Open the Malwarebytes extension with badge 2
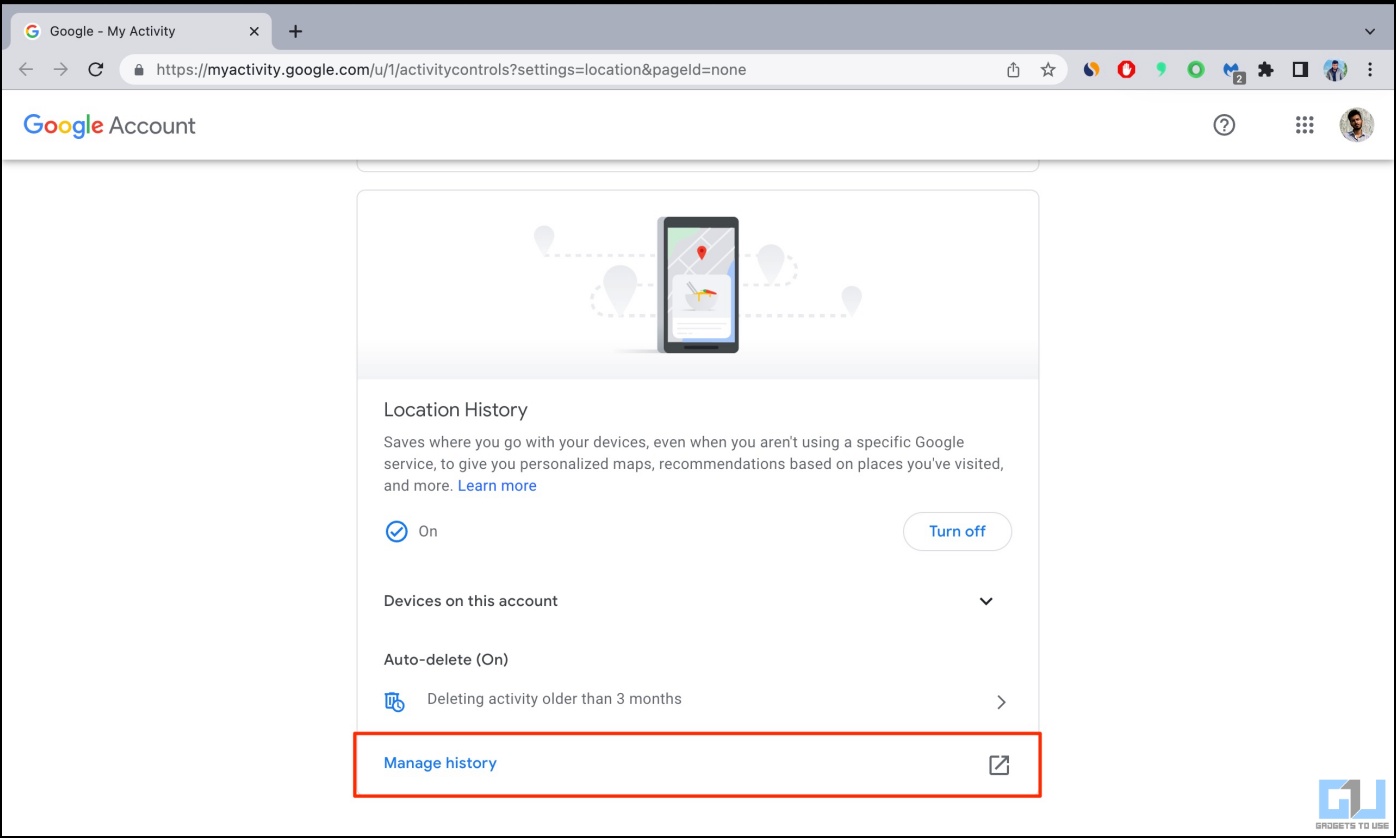Image resolution: width=1396 pixels, height=838 pixels. [x=1232, y=71]
